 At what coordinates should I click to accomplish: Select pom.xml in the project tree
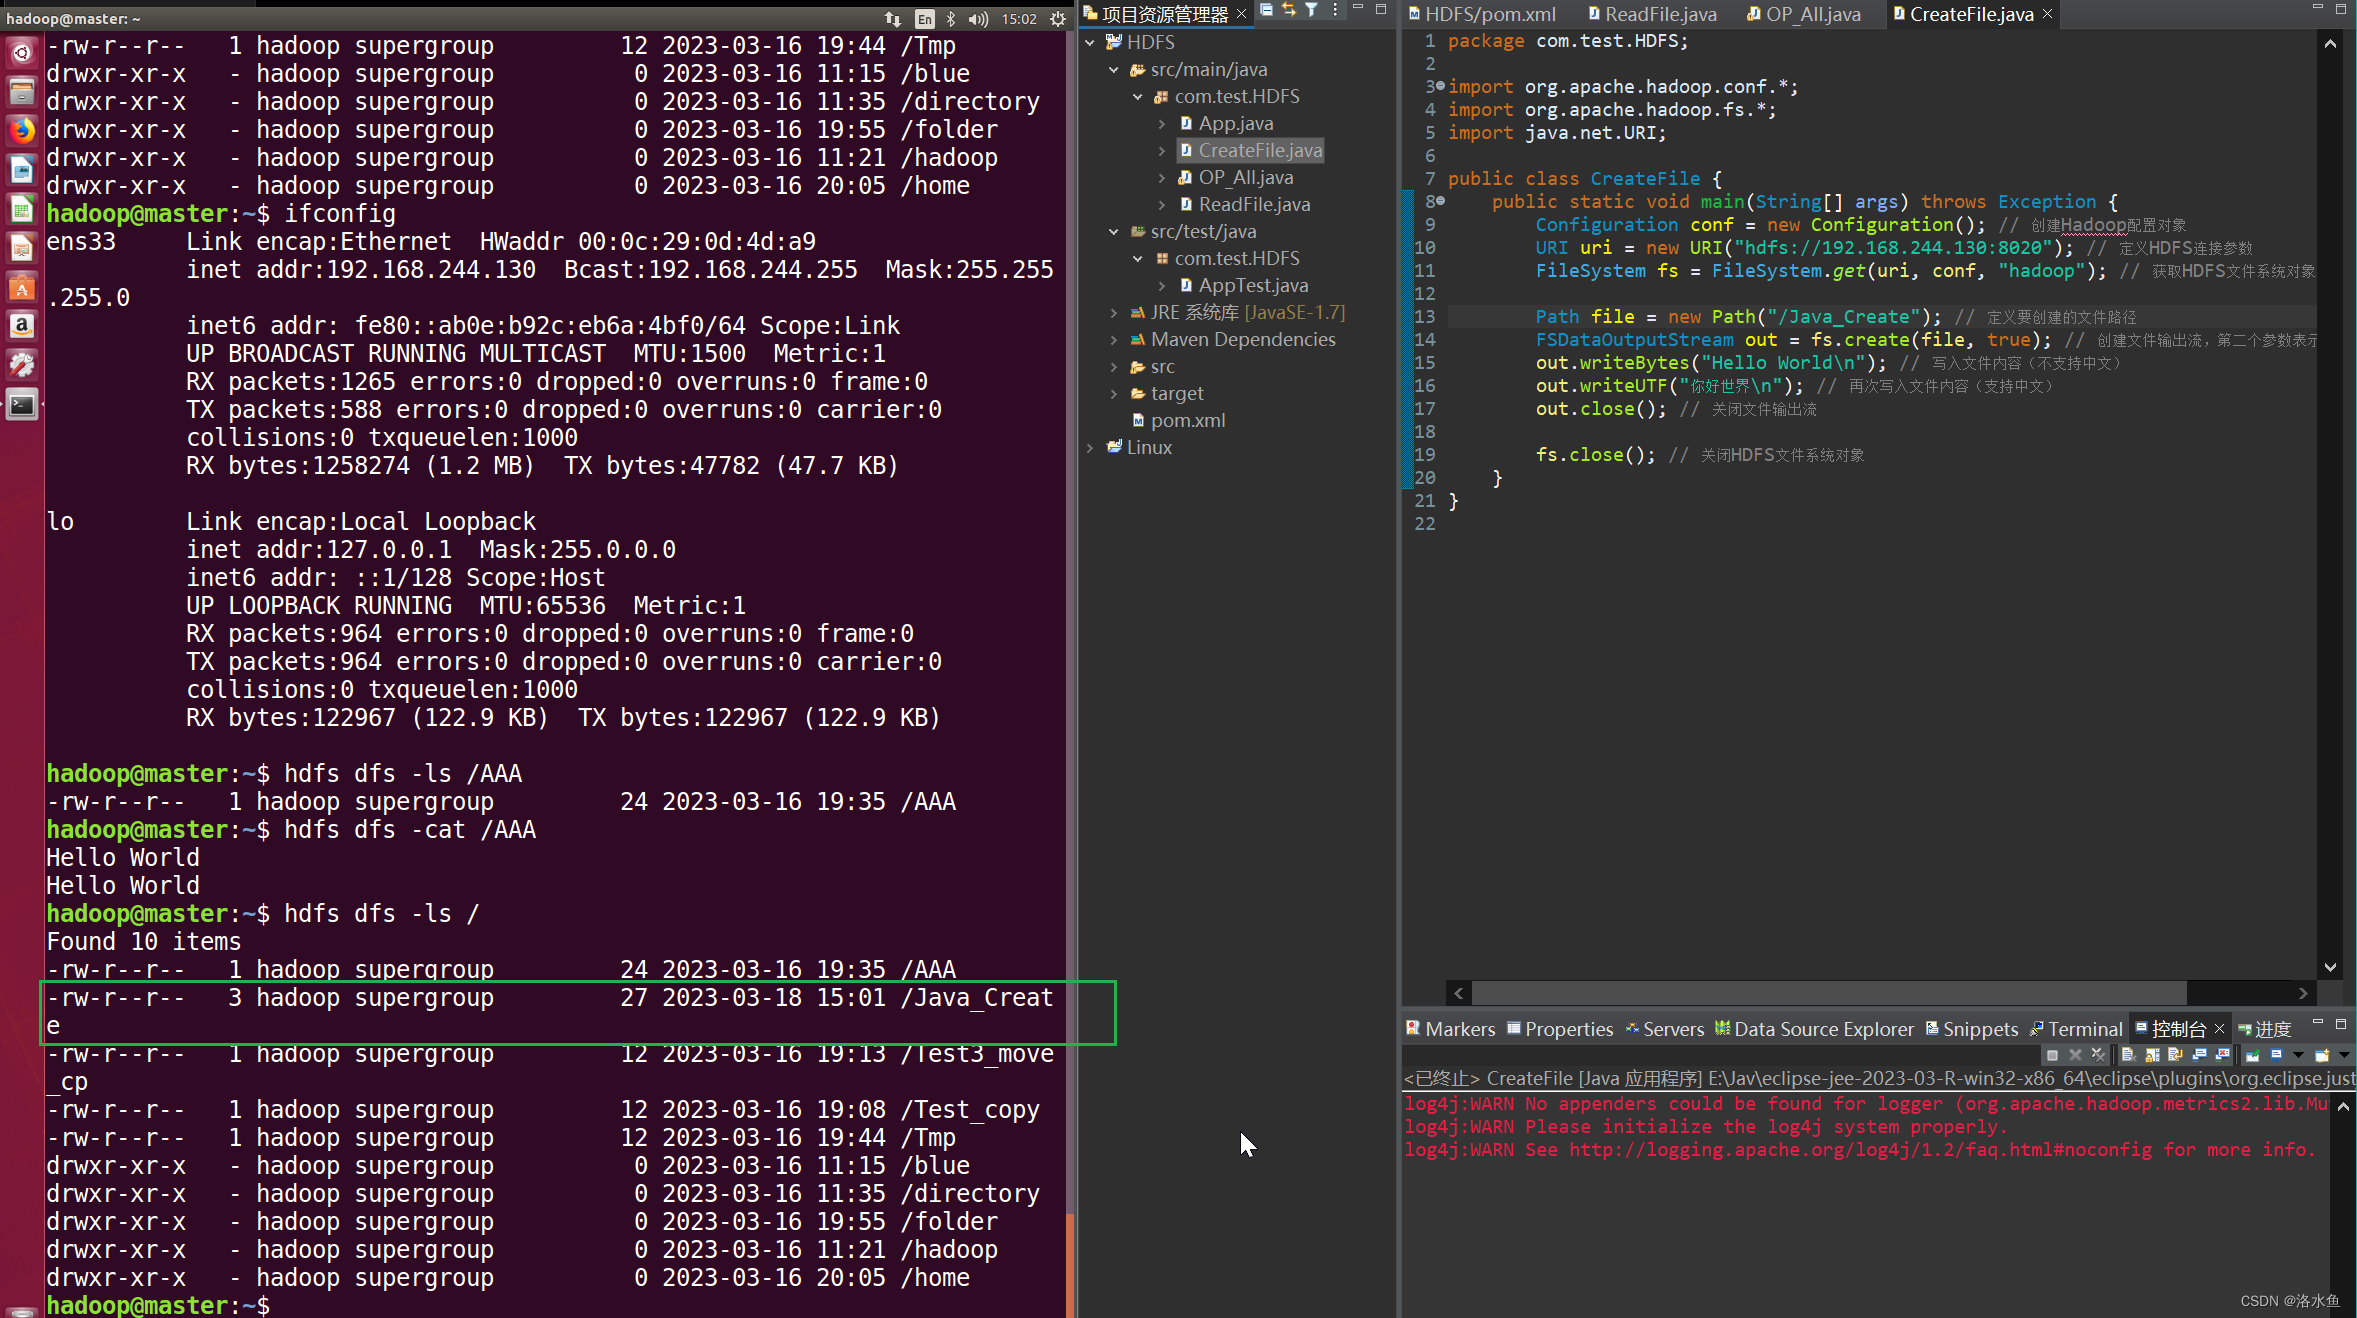click(1187, 420)
